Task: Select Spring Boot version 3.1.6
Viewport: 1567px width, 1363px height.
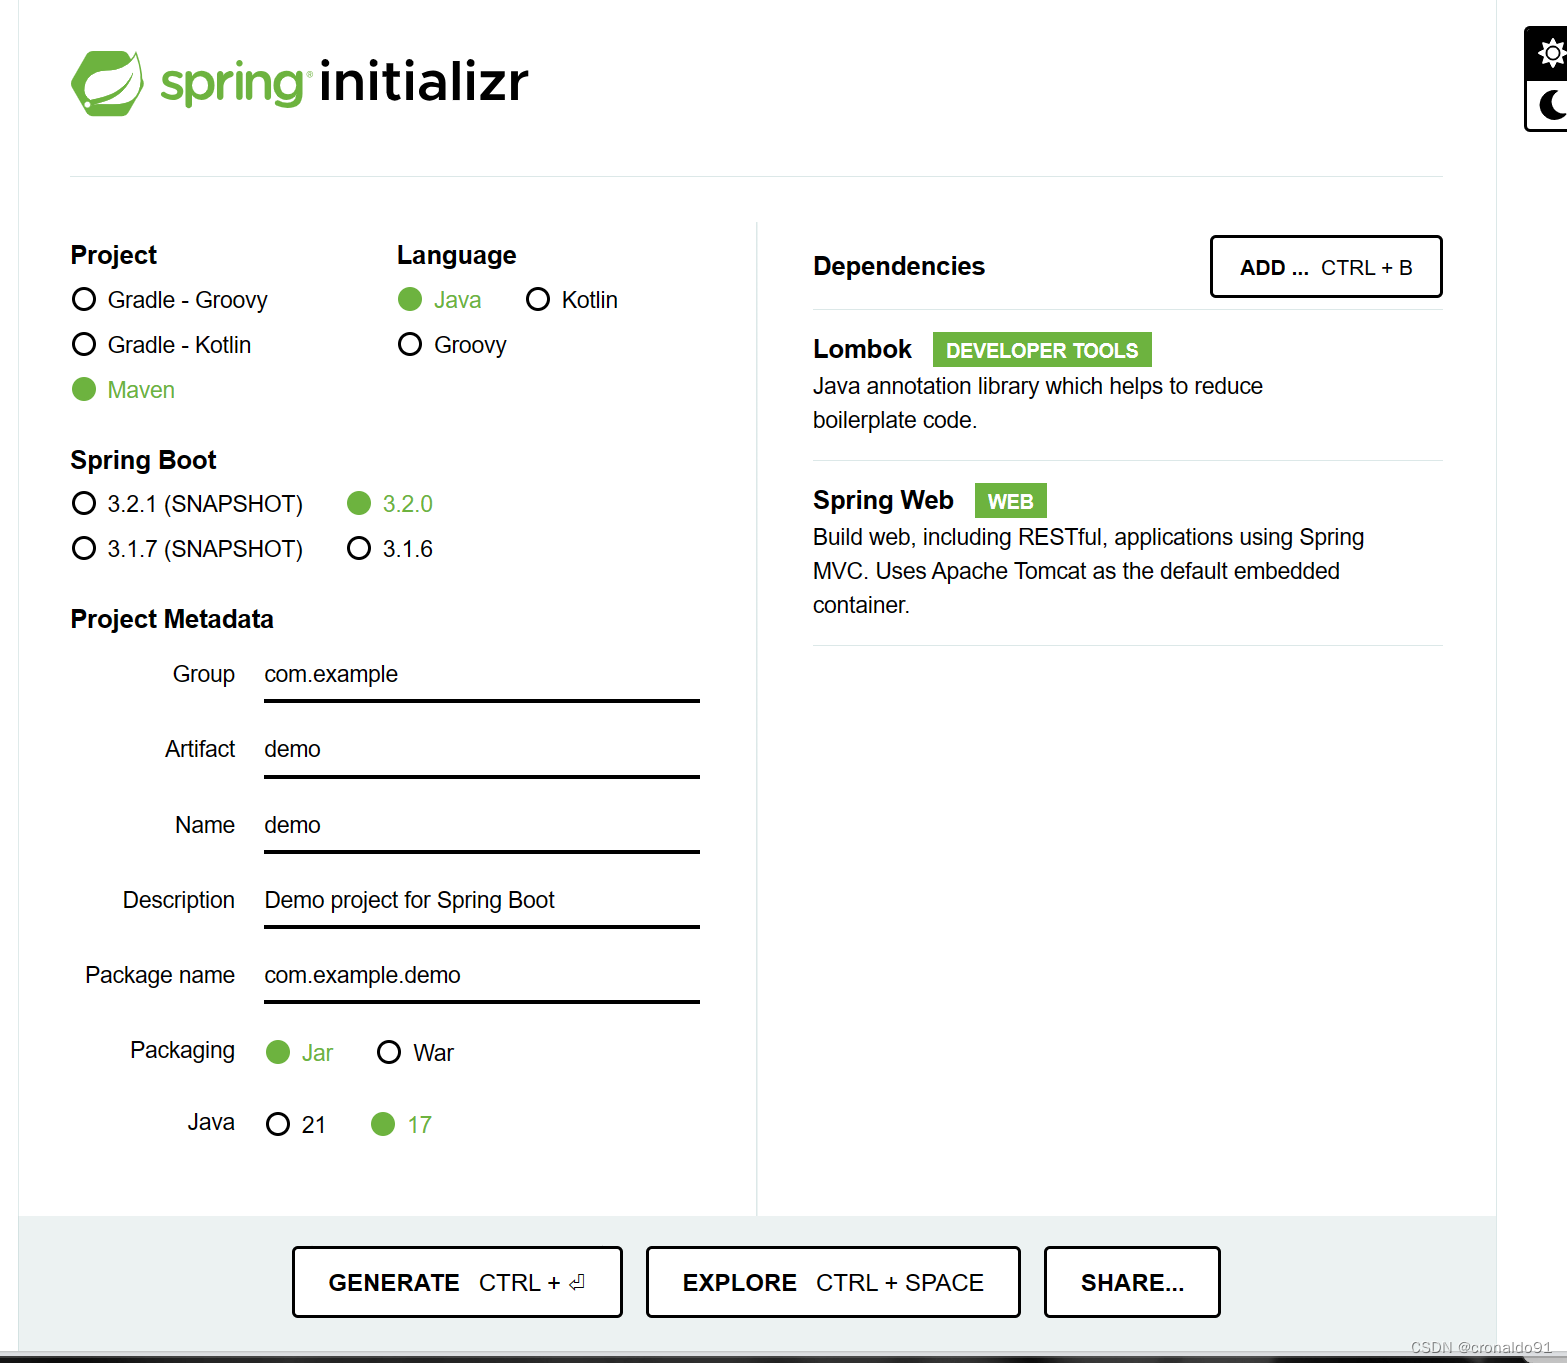Action: pyautogui.click(x=390, y=549)
